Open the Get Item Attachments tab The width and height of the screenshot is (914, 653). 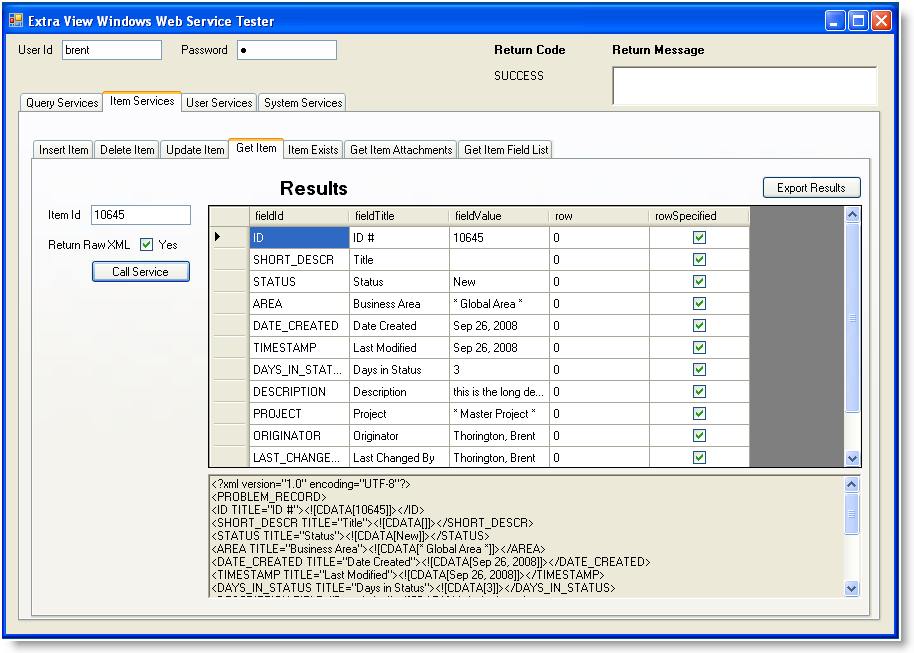pos(401,150)
